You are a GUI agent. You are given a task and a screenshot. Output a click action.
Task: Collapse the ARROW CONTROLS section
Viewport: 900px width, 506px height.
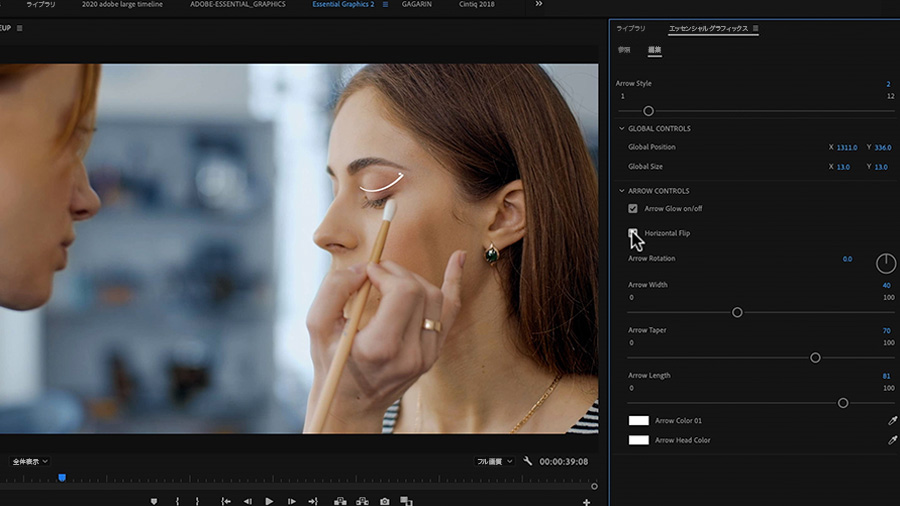621,191
